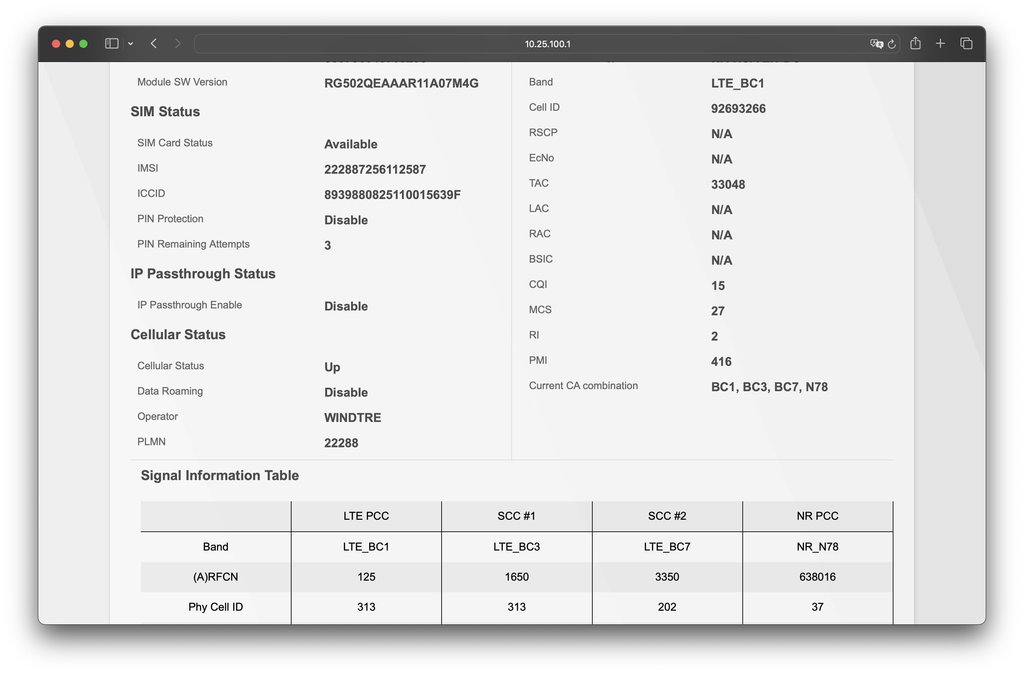The image size is (1024, 675).
Task: Click the (A)RFCN row label
Action: pos(216,576)
